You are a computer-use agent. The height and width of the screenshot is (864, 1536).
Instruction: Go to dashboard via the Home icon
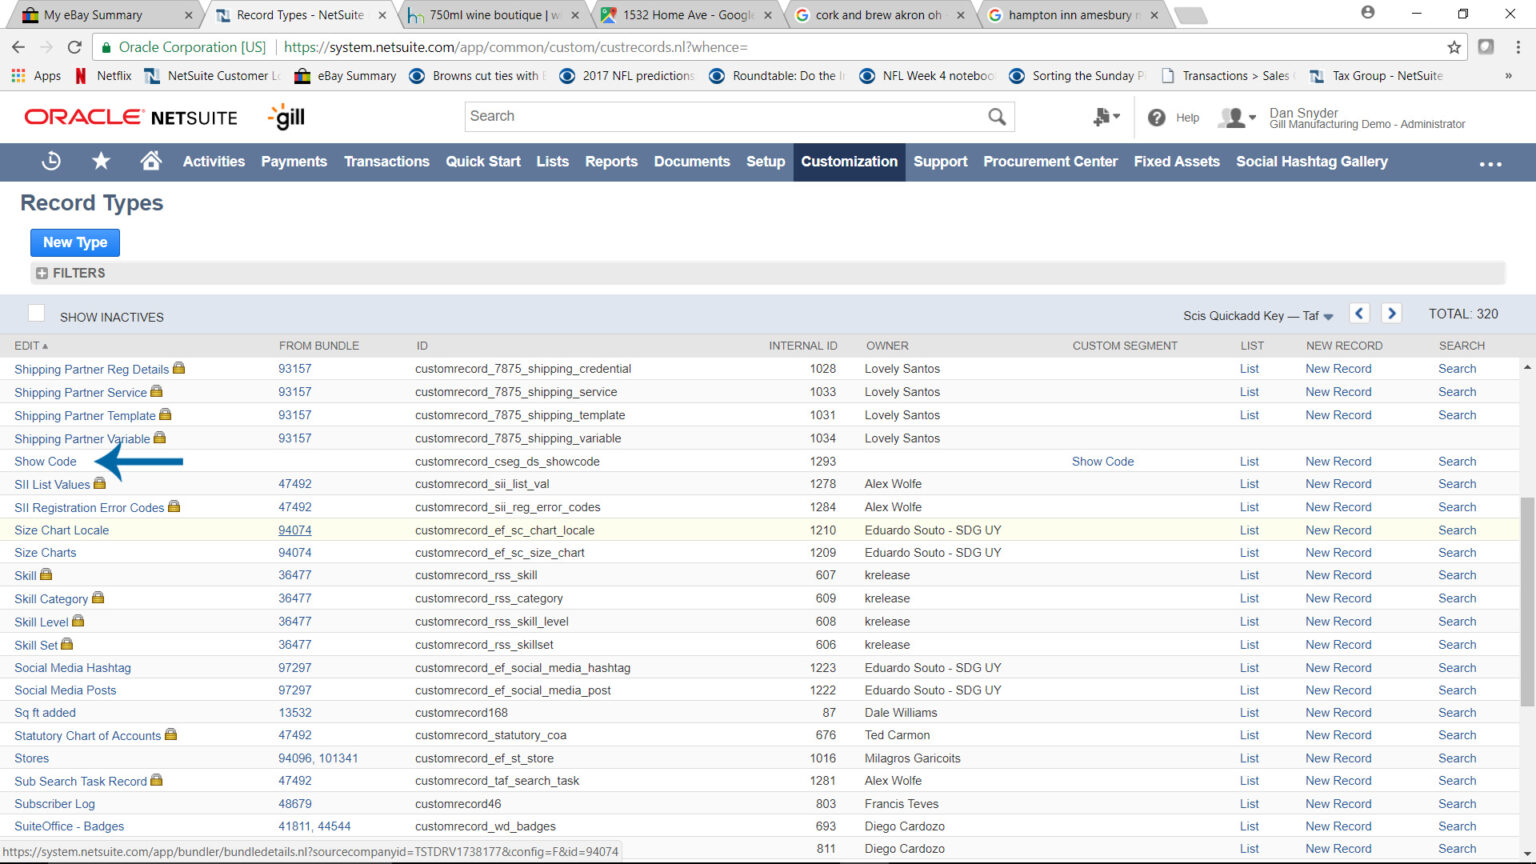pos(150,161)
